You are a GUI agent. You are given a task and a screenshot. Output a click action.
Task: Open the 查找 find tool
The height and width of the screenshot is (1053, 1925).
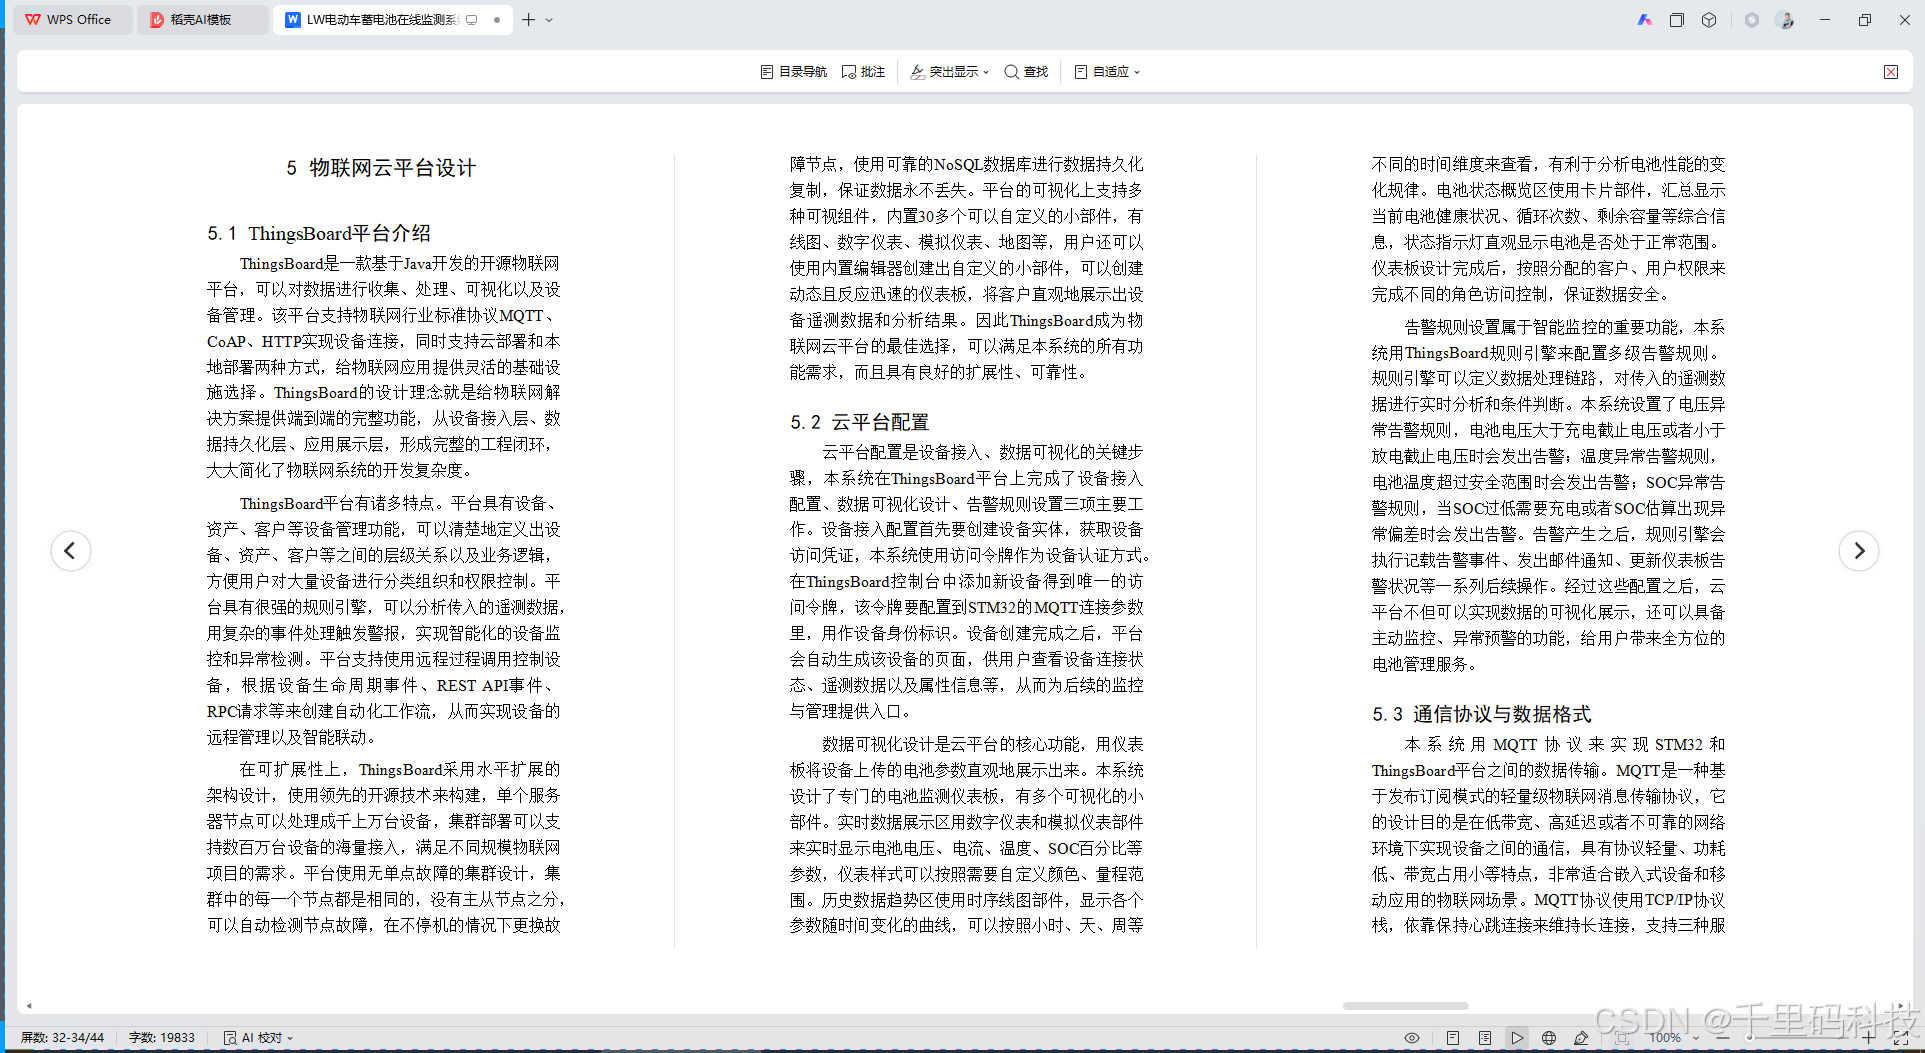click(x=1026, y=72)
